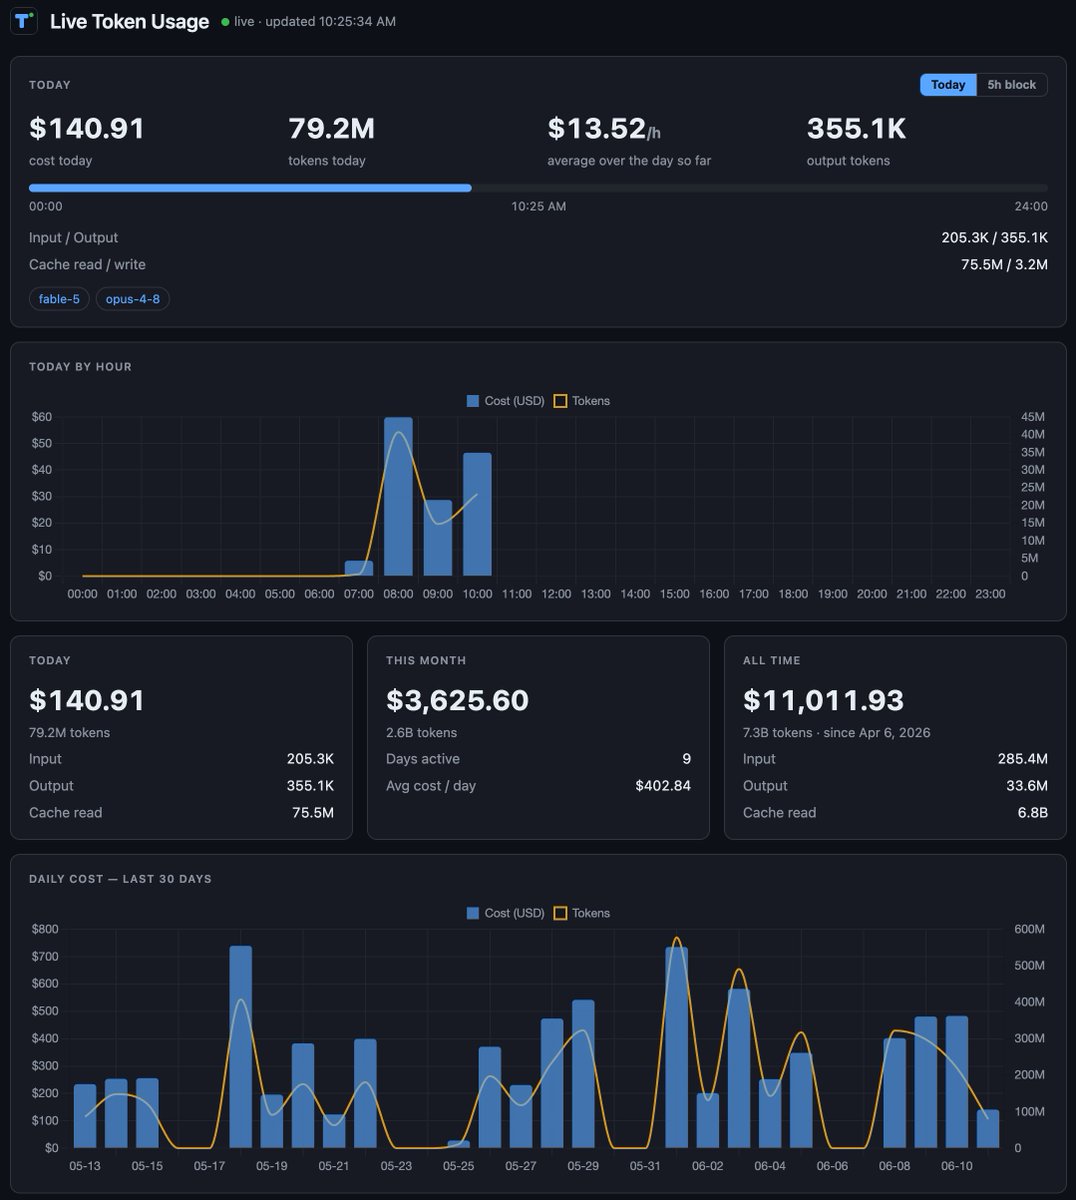Image resolution: width=1076 pixels, height=1200 pixels.
Task: Click the '2.6B tokens' text in This Month
Action: point(422,733)
